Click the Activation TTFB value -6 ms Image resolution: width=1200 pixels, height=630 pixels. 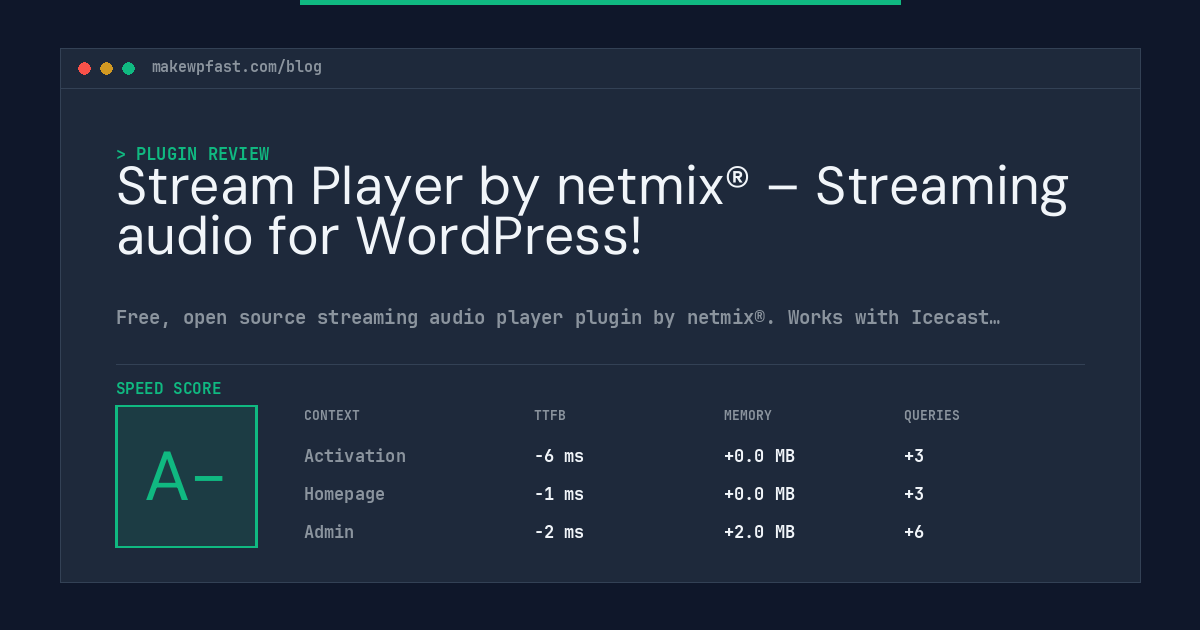pyautogui.click(x=559, y=456)
